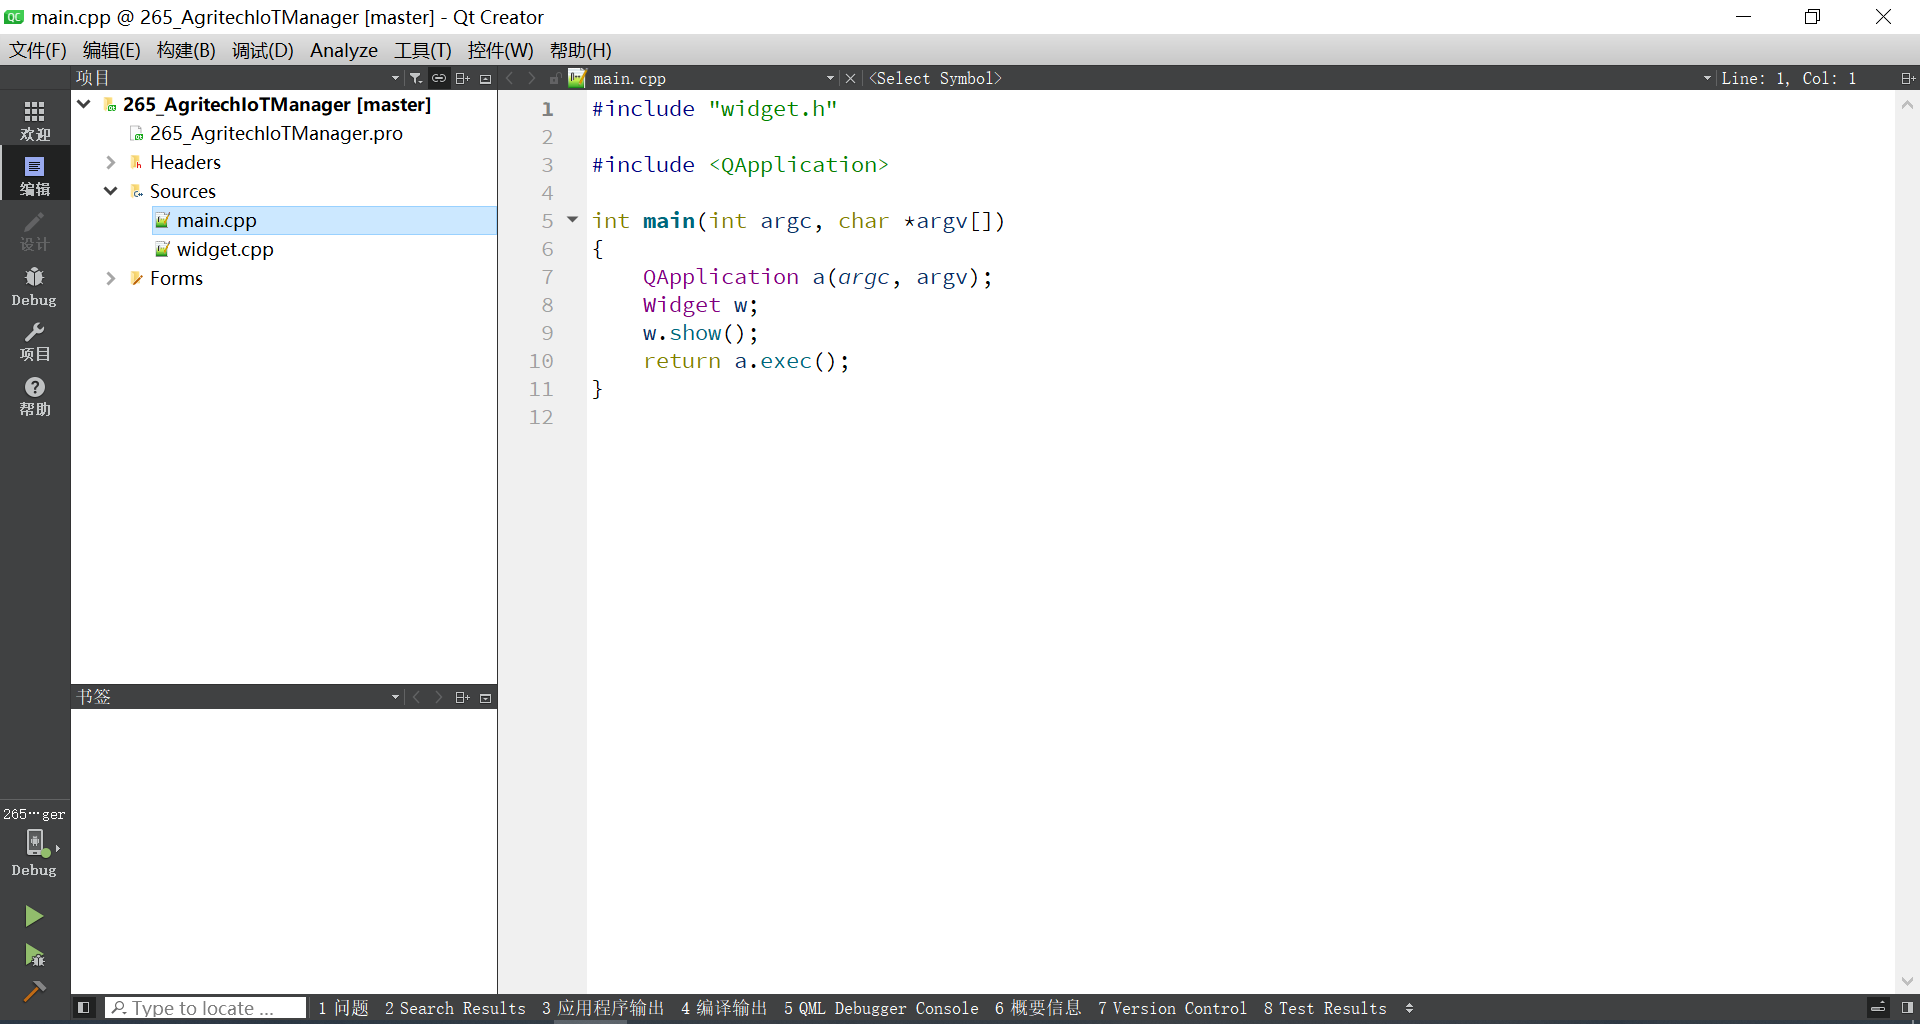1920x1024 pixels.
Task: Open the Analyze menu
Action: (343, 50)
